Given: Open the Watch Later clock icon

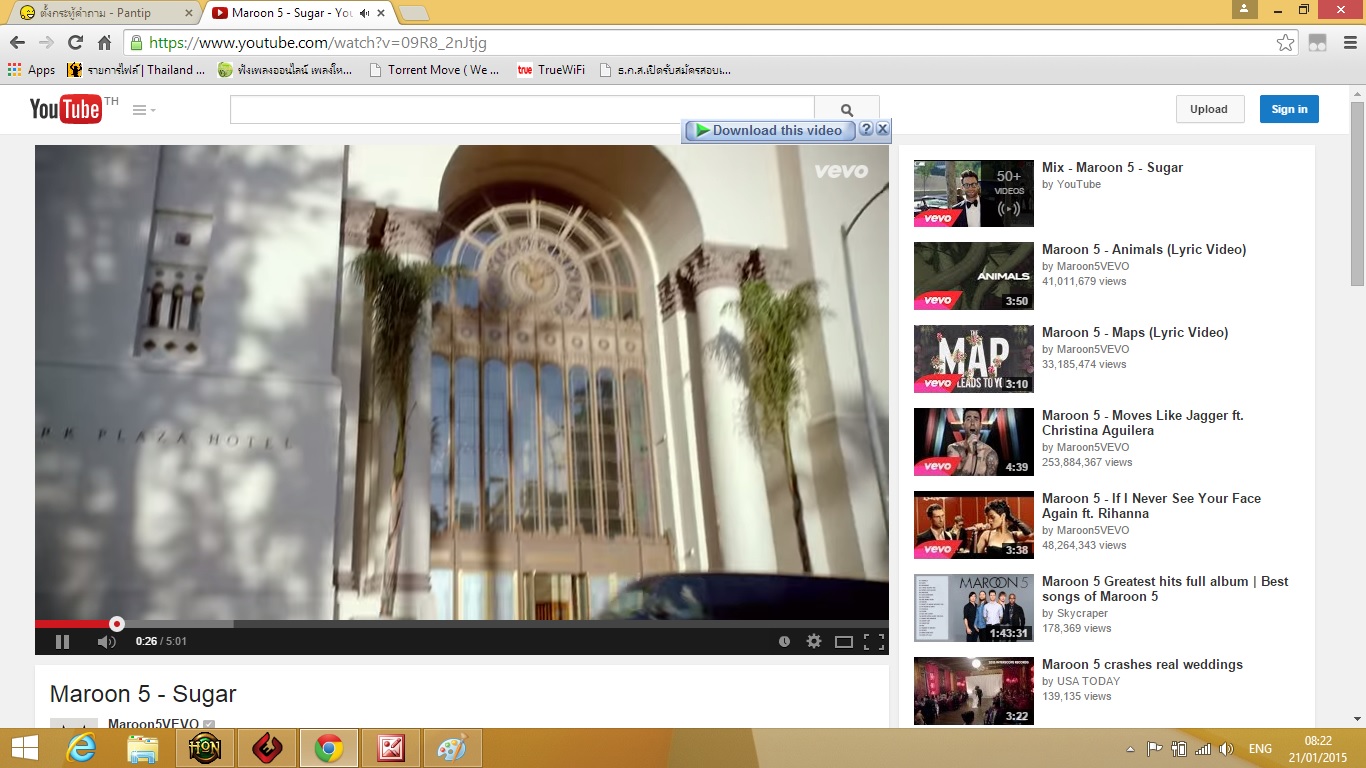Looking at the screenshot, I should click(784, 642).
